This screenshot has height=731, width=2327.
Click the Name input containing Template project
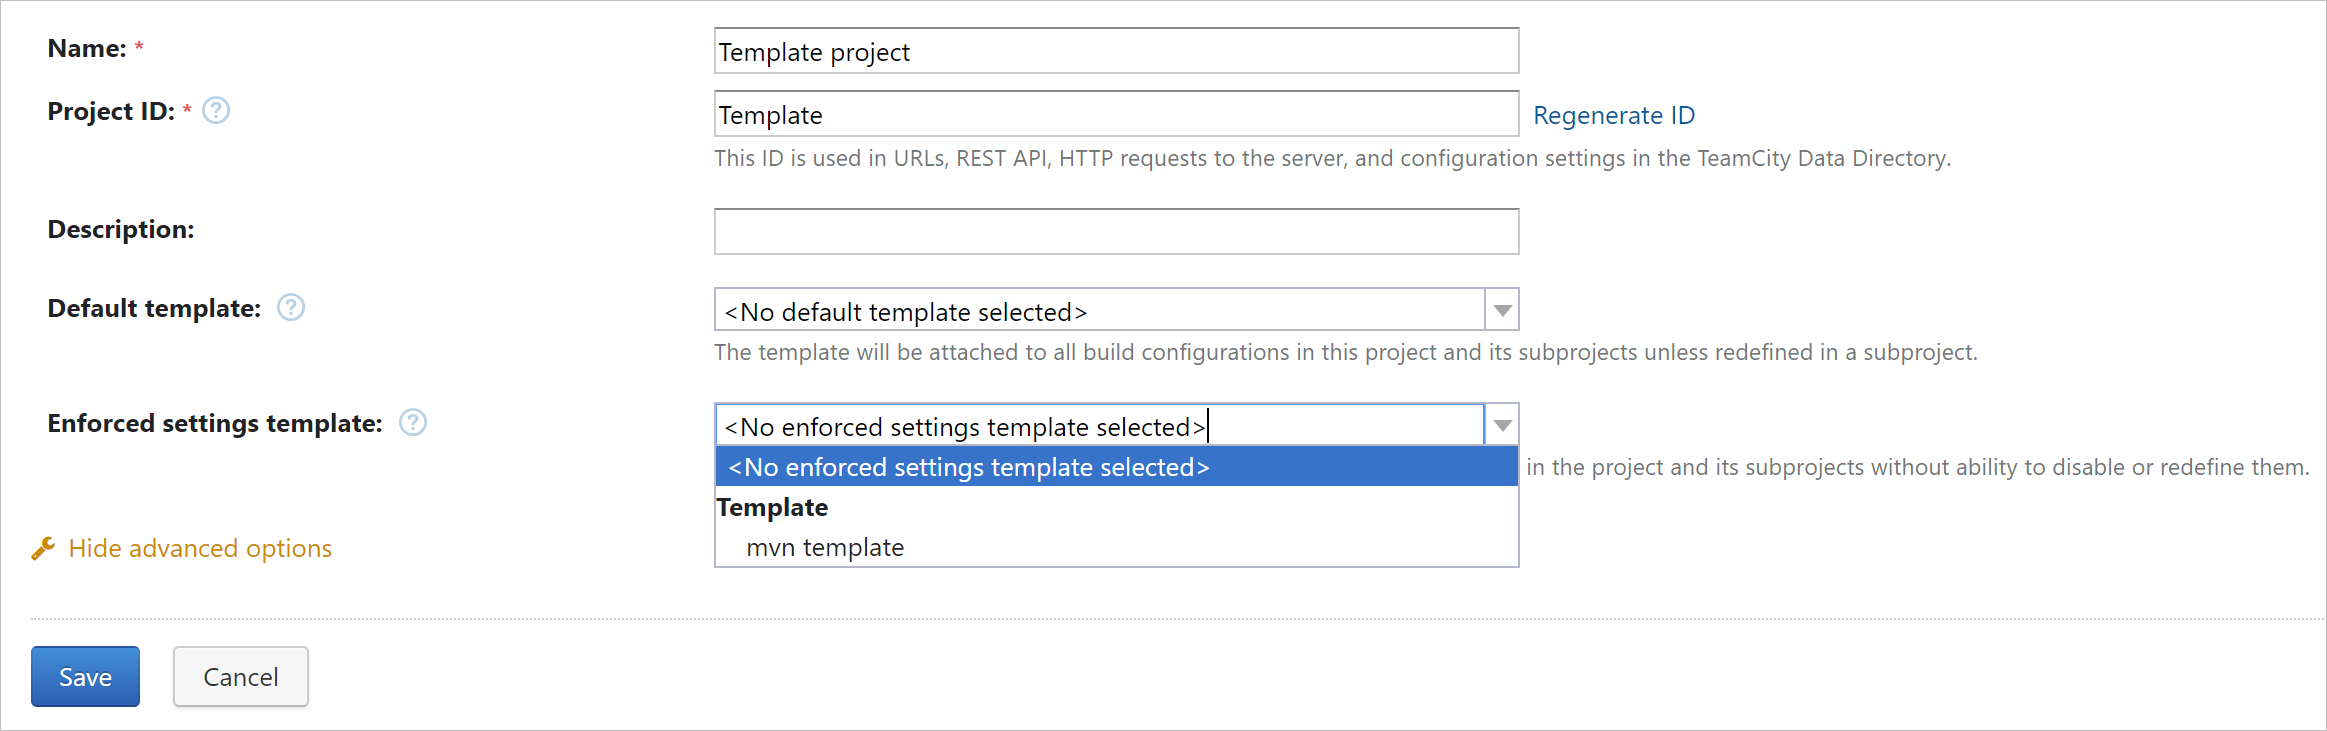click(1115, 50)
